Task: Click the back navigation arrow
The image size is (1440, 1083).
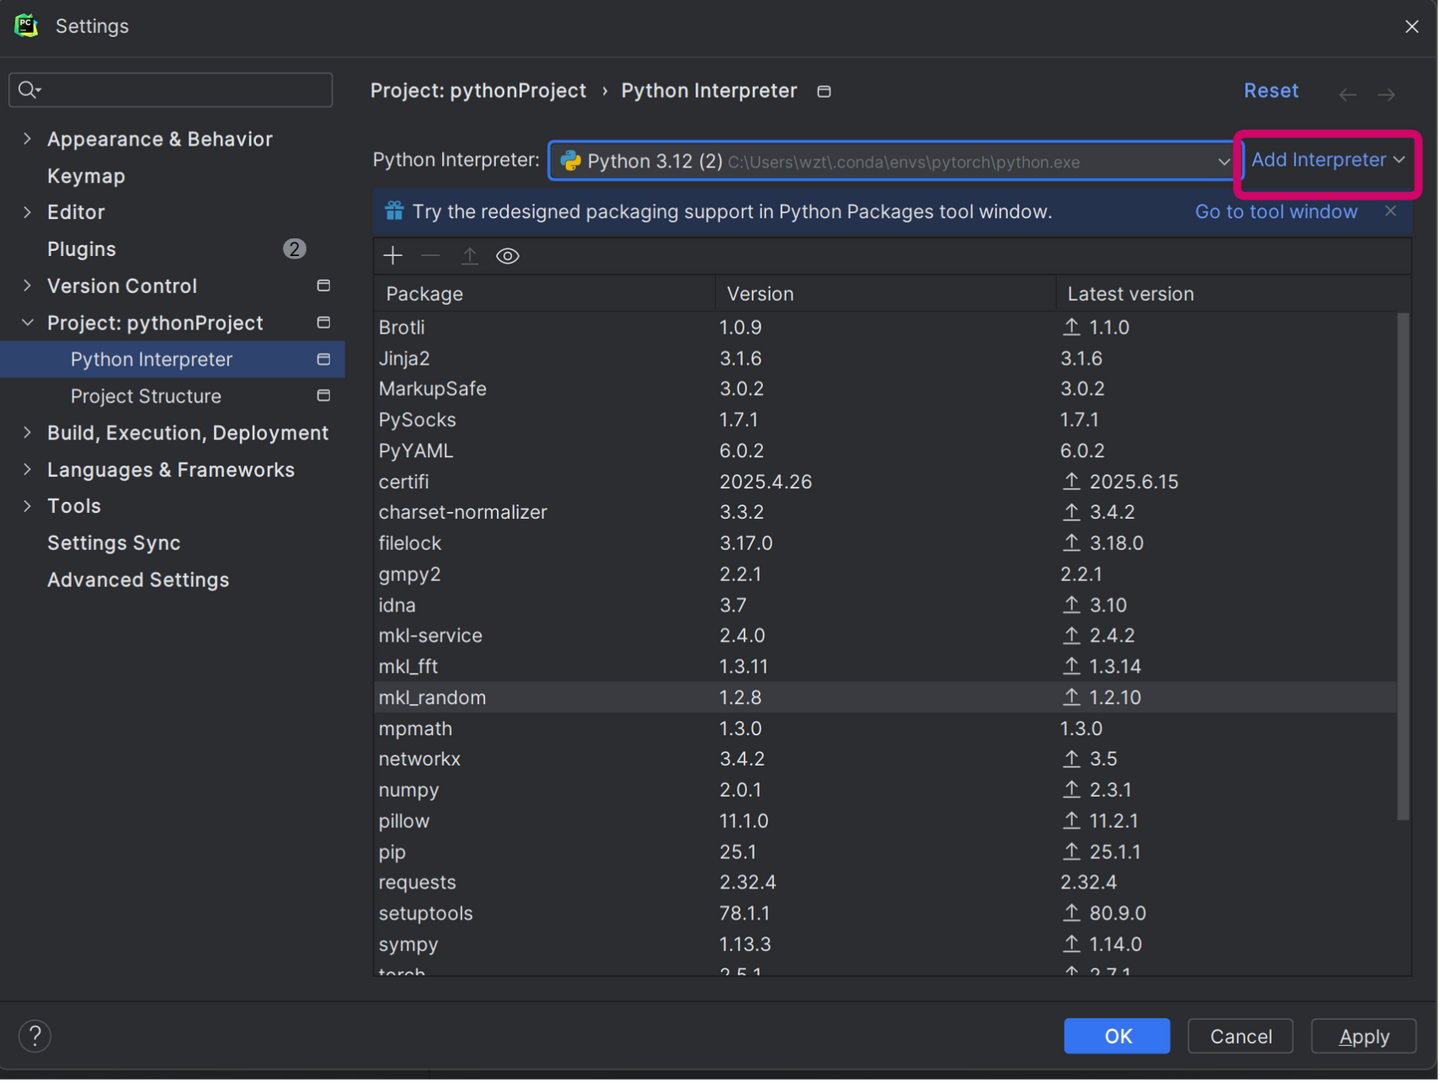Action: tap(1348, 94)
